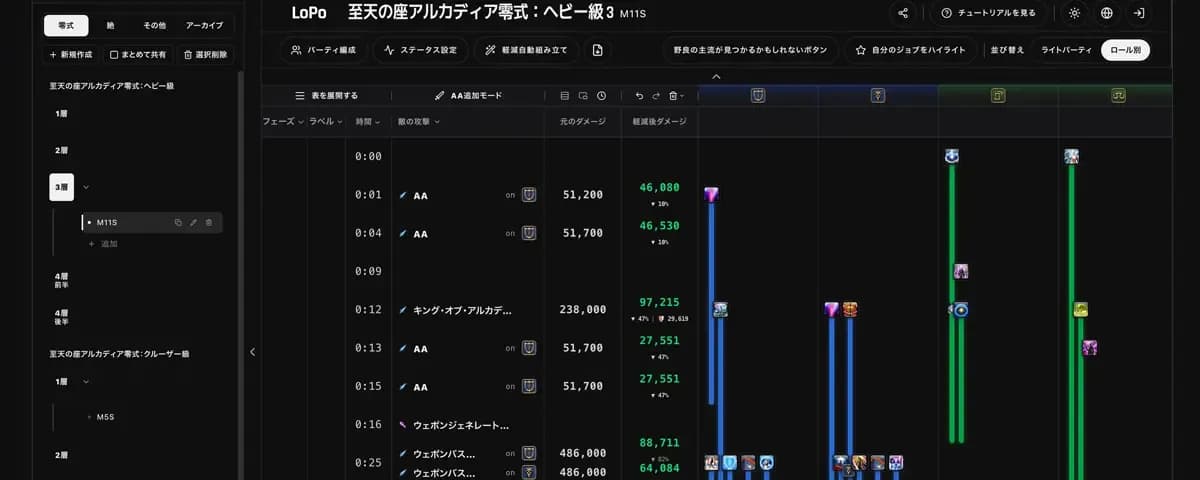Click the login arrow icon

tap(1139, 13)
